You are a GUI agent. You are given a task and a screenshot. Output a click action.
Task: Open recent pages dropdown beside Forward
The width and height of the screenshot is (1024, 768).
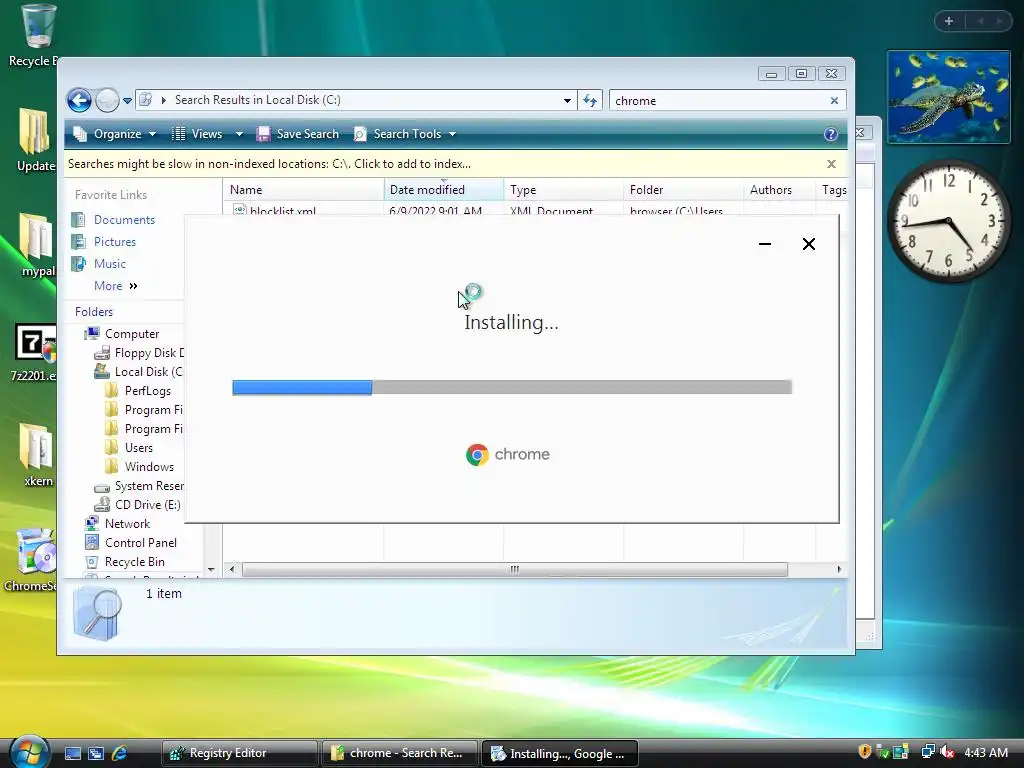point(127,101)
